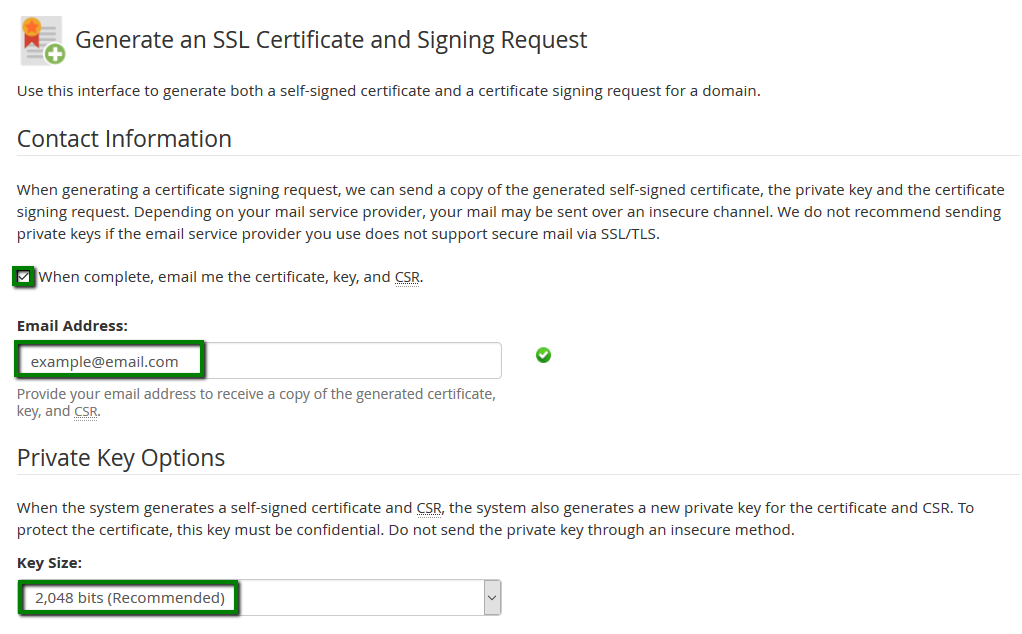Click the 'When complete, email me' label text
1022x634 pixels.
231,277
